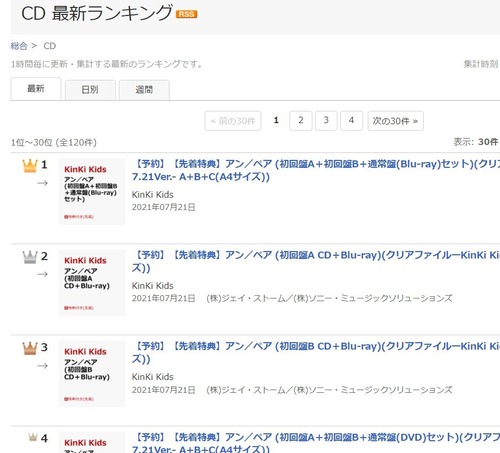This screenshot has height=453, width=500.
Task: Click artist name KinKi Kids under rank 2
Action: [x=153, y=286]
